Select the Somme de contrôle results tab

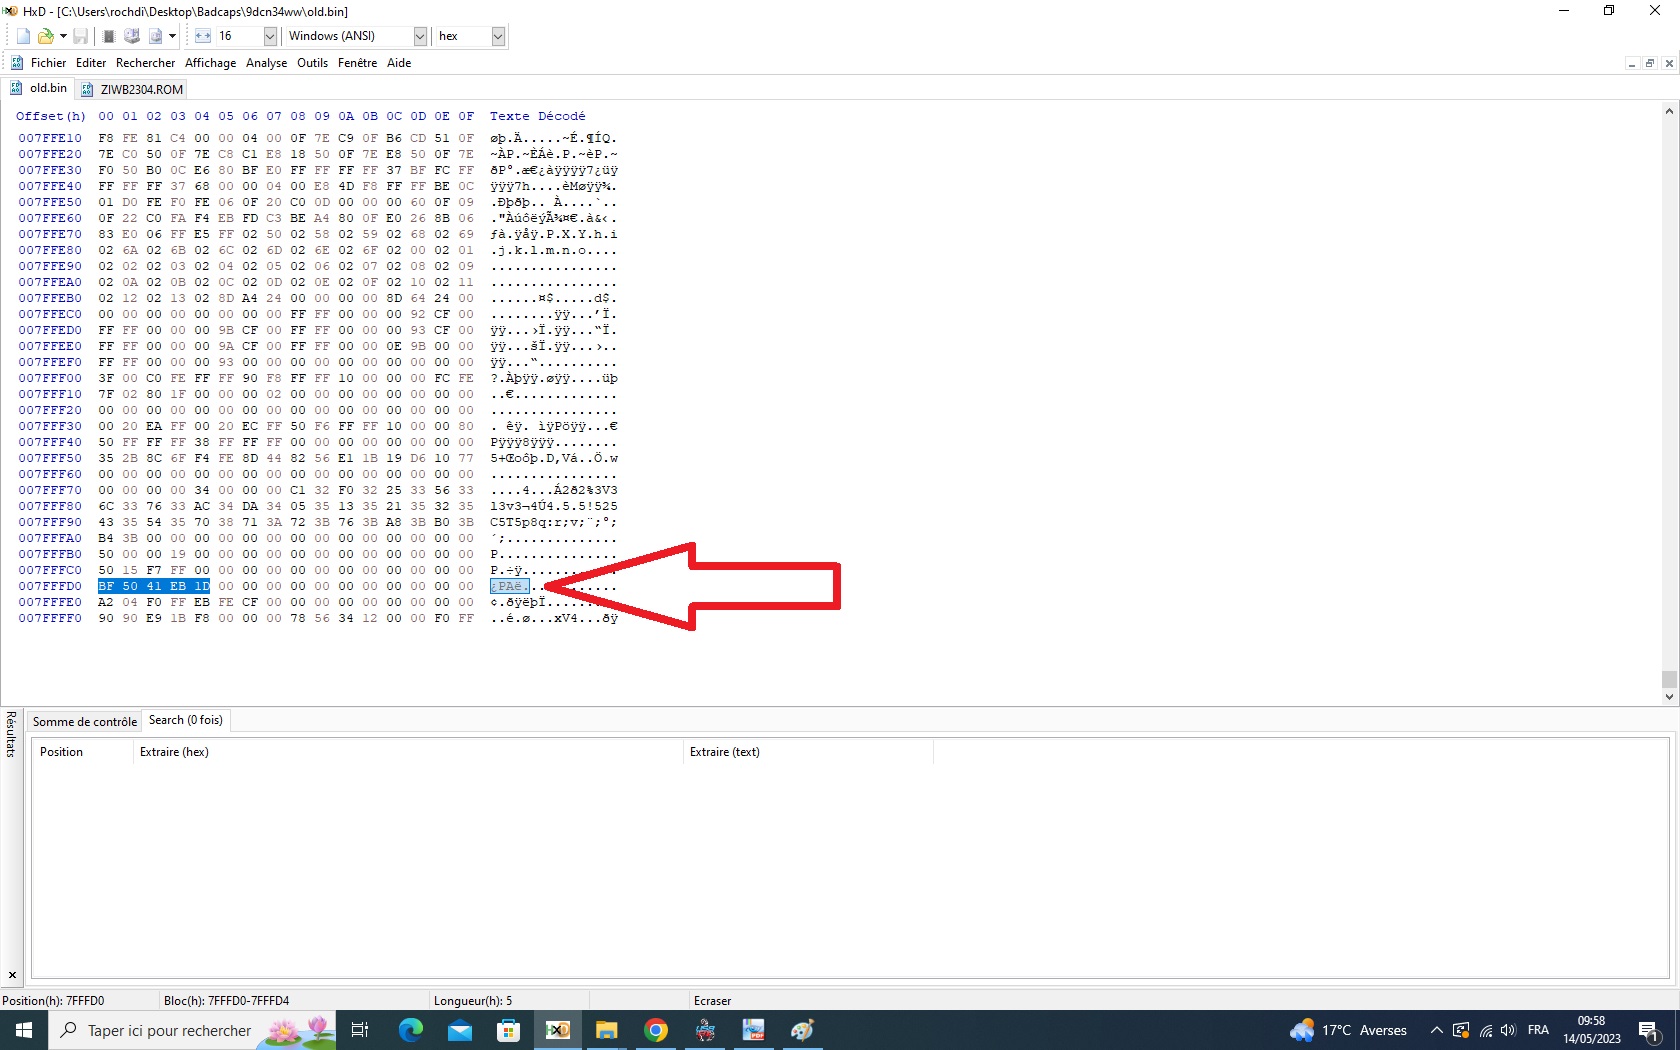[x=84, y=722]
